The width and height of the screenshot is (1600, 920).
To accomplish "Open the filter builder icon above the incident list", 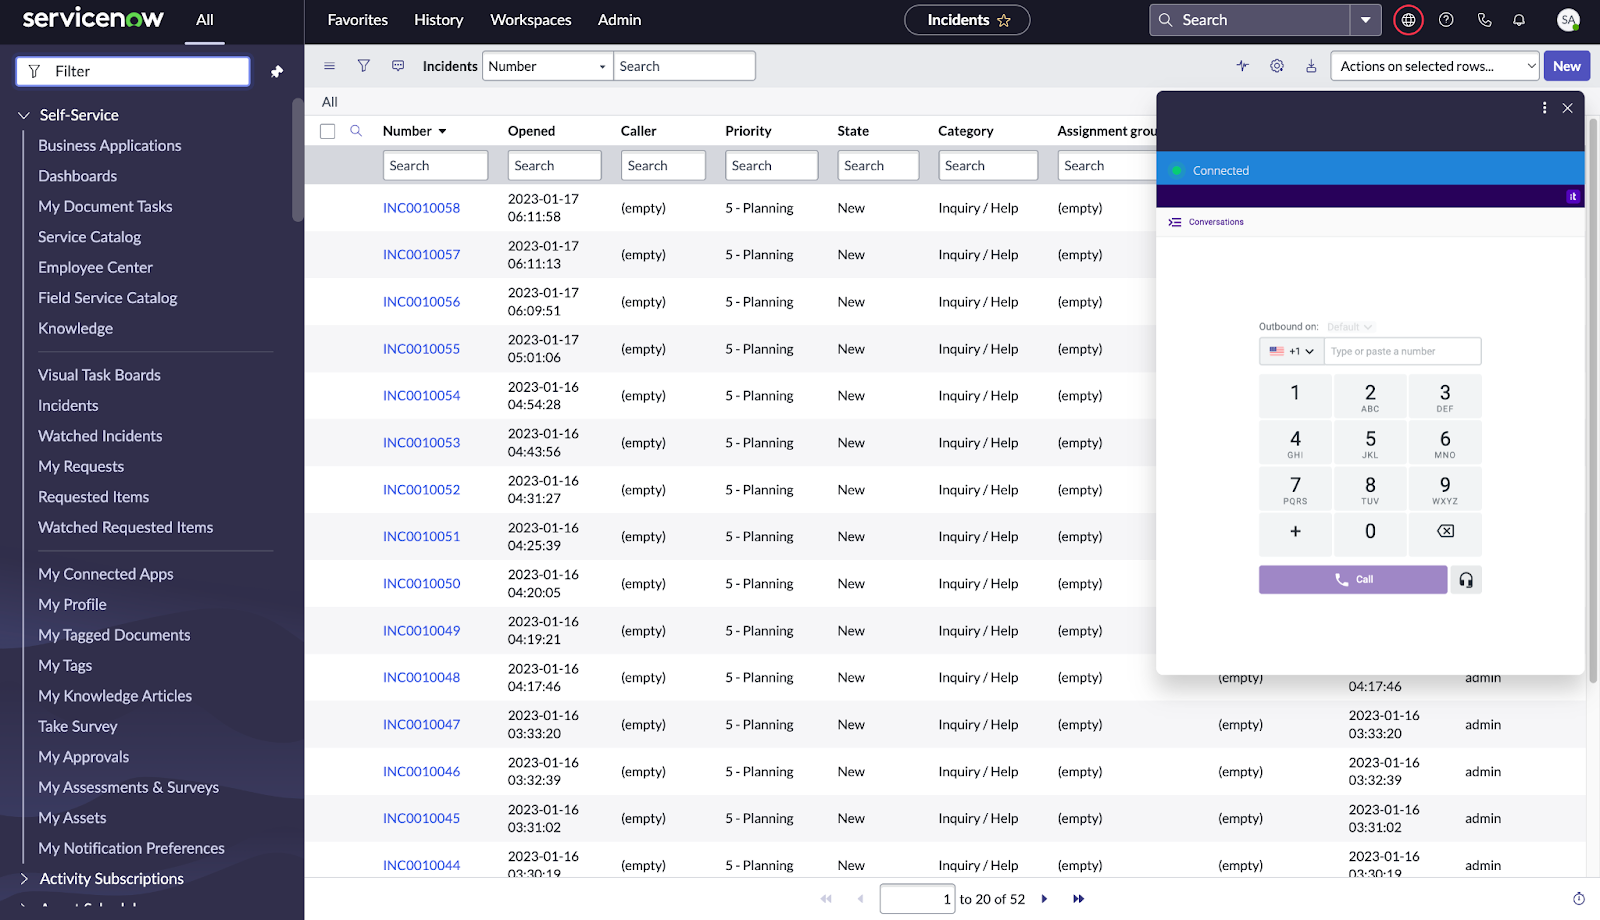I will 363,65.
